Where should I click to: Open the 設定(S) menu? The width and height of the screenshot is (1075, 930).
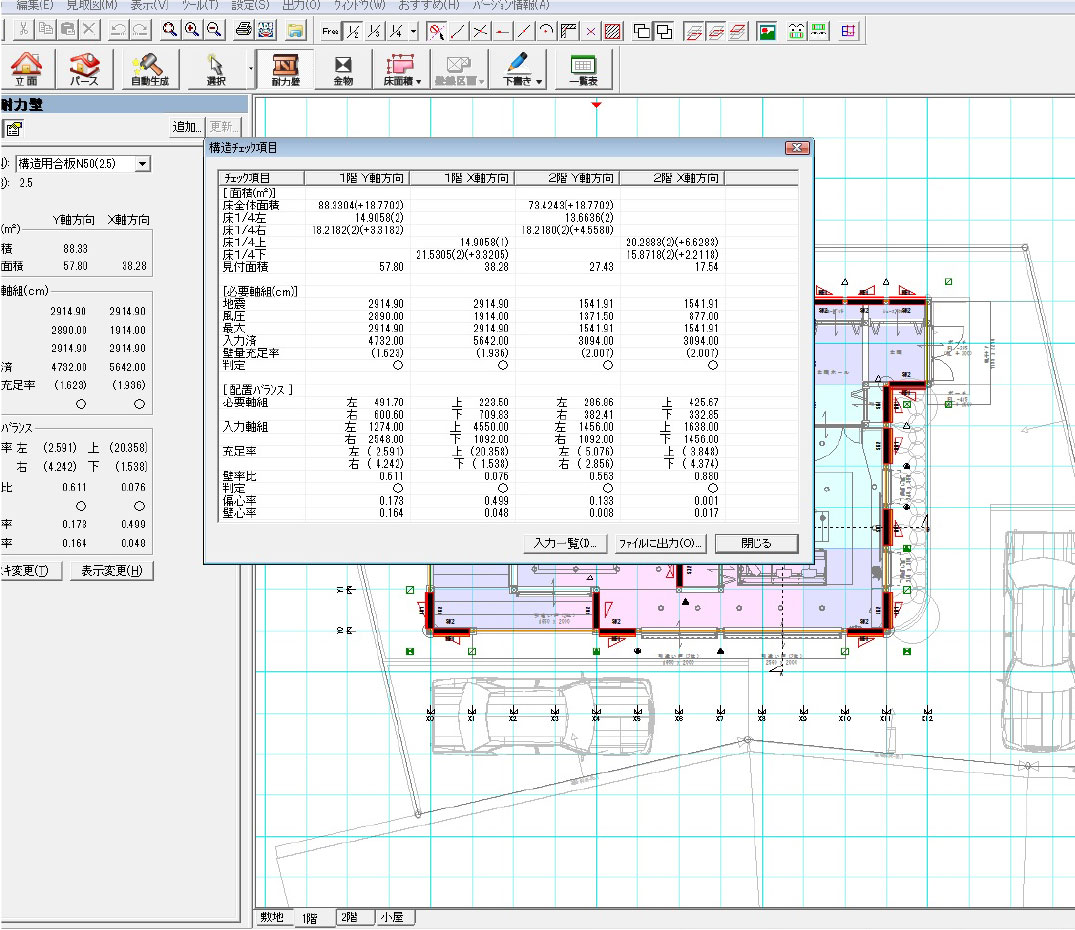[x=250, y=5]
